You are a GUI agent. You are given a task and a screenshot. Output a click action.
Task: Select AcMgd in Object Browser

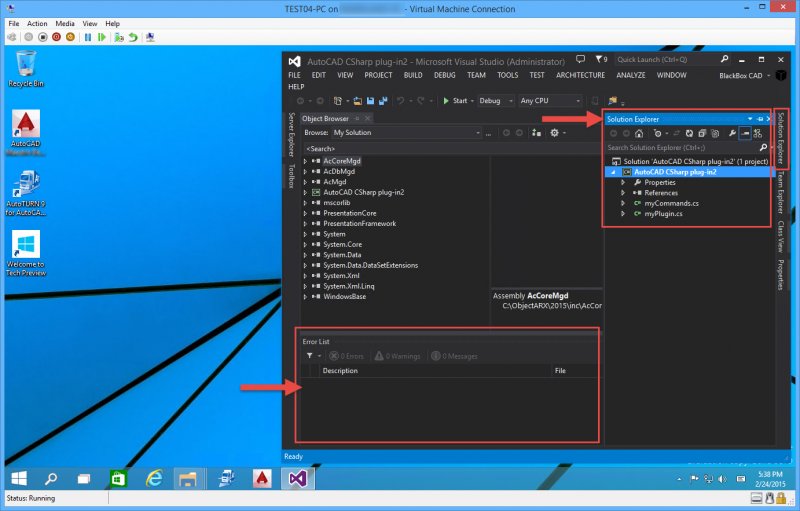coord(335,182)
